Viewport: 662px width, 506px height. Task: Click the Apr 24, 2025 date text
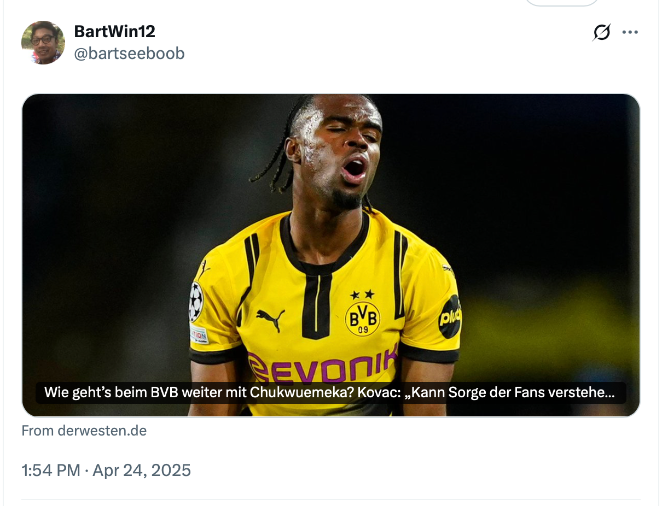142,470
